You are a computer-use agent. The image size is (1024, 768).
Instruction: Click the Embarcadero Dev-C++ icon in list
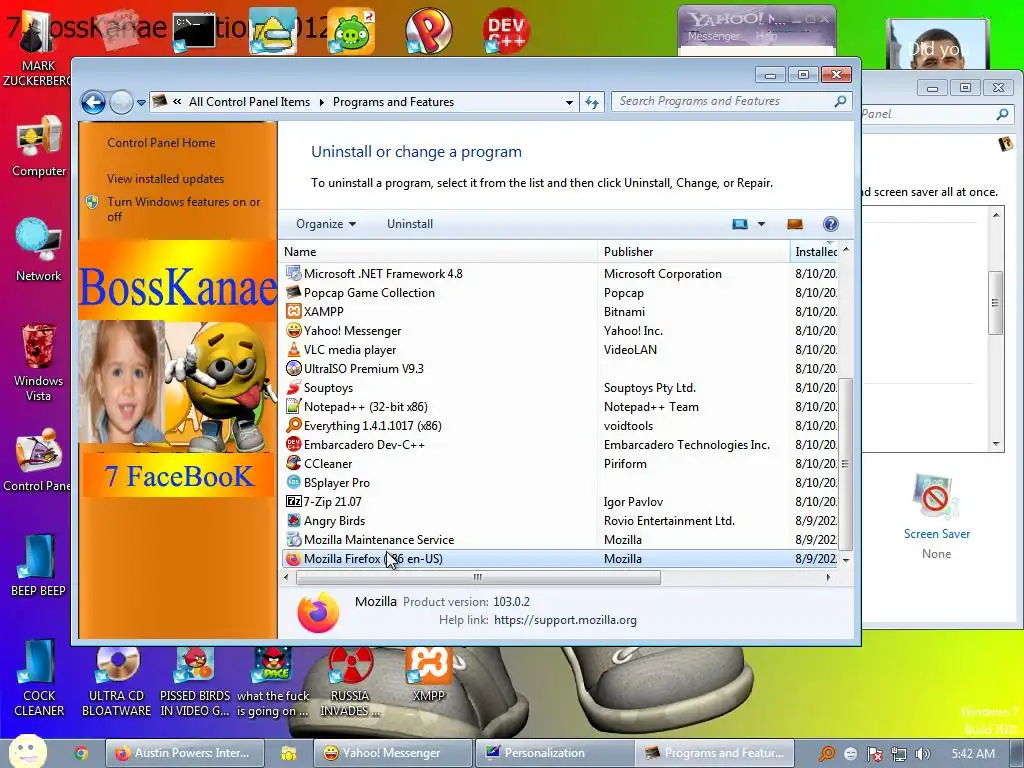tap(294, 444)
